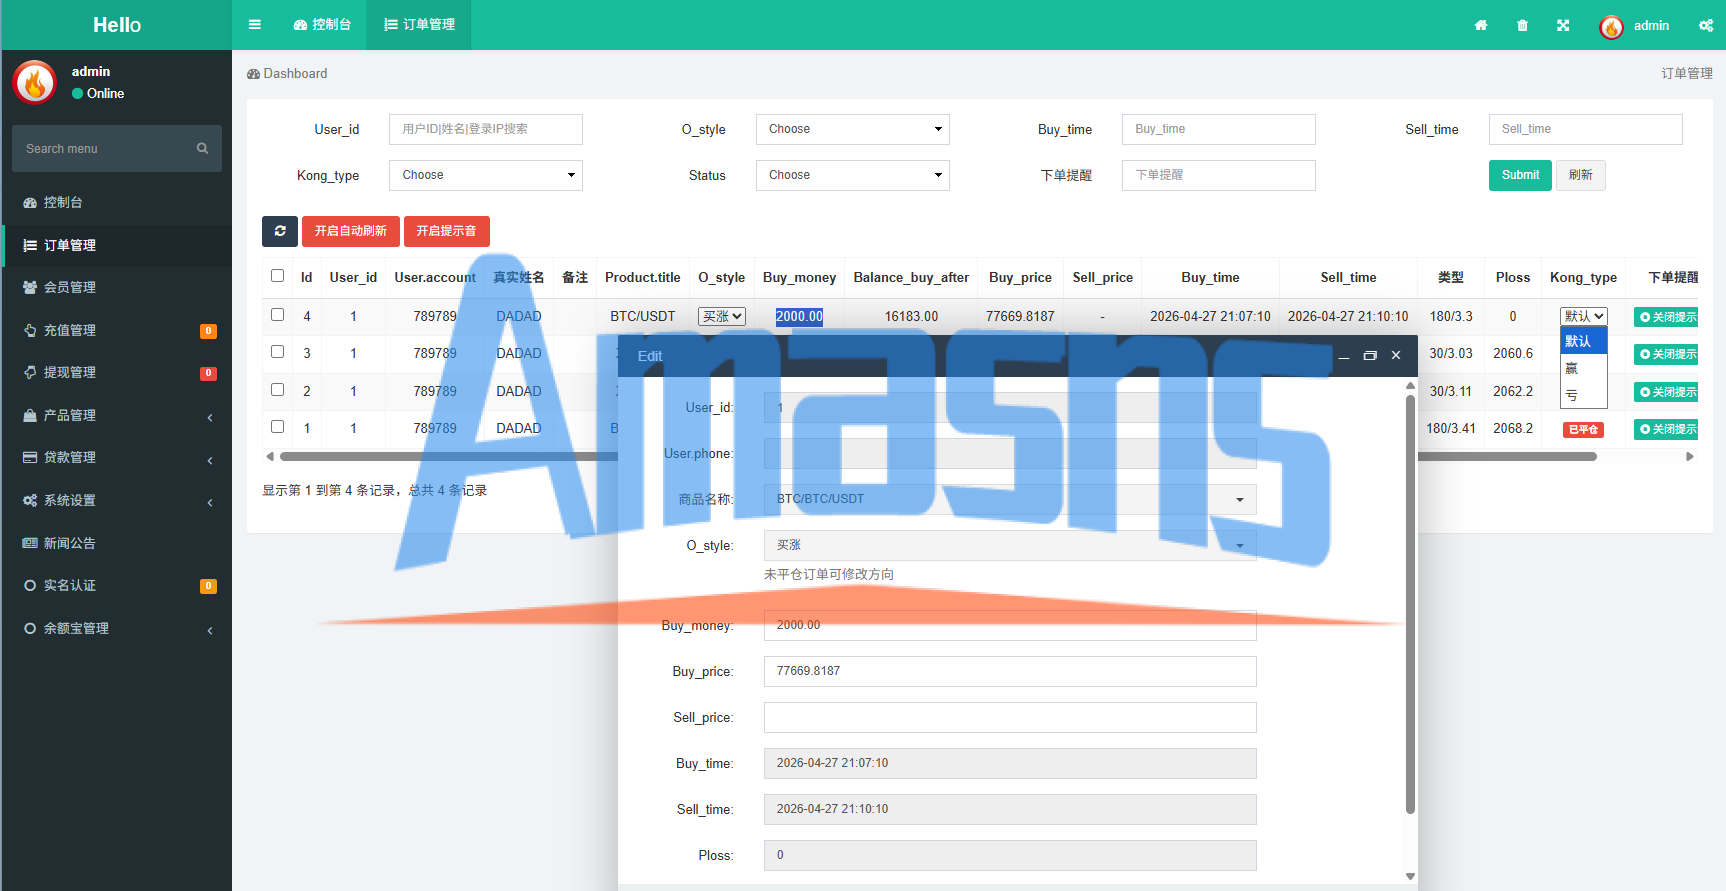1726x891 pixels.
Task: Click the table horizontal scrollbar
Action: pos(938,456)
